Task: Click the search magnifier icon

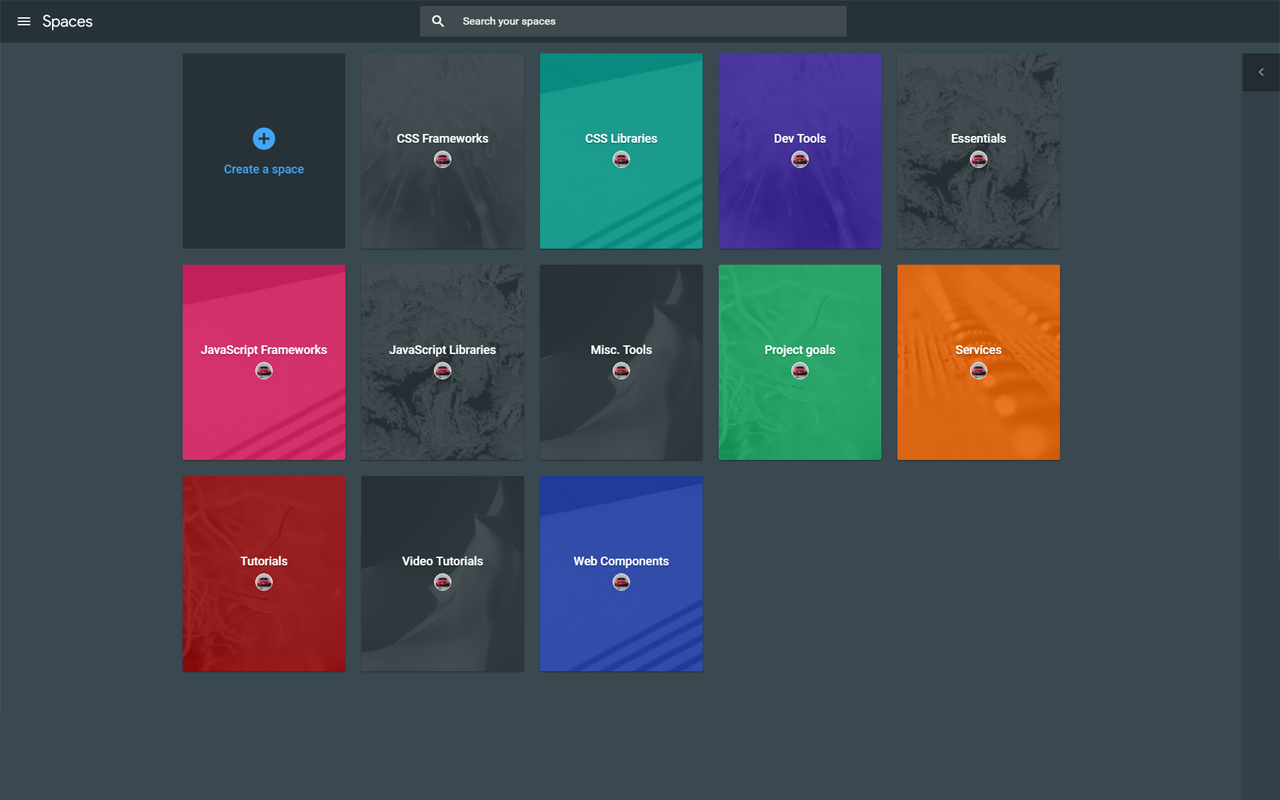Action: (437, 20)
